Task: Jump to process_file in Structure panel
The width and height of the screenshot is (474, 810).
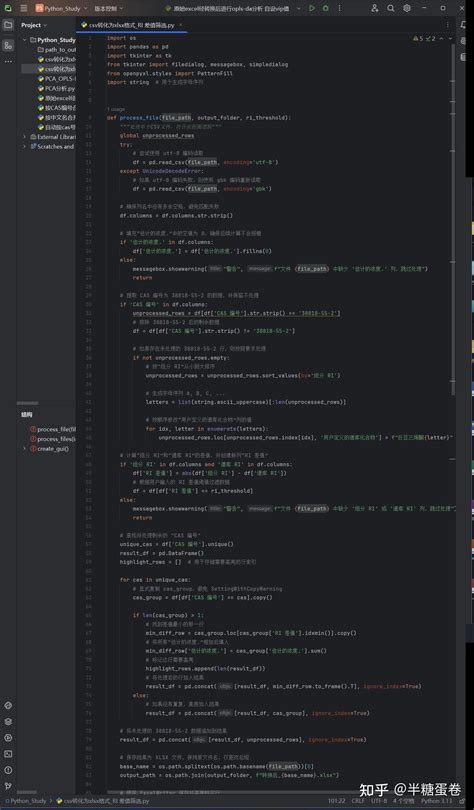Action: click(53, 429)
